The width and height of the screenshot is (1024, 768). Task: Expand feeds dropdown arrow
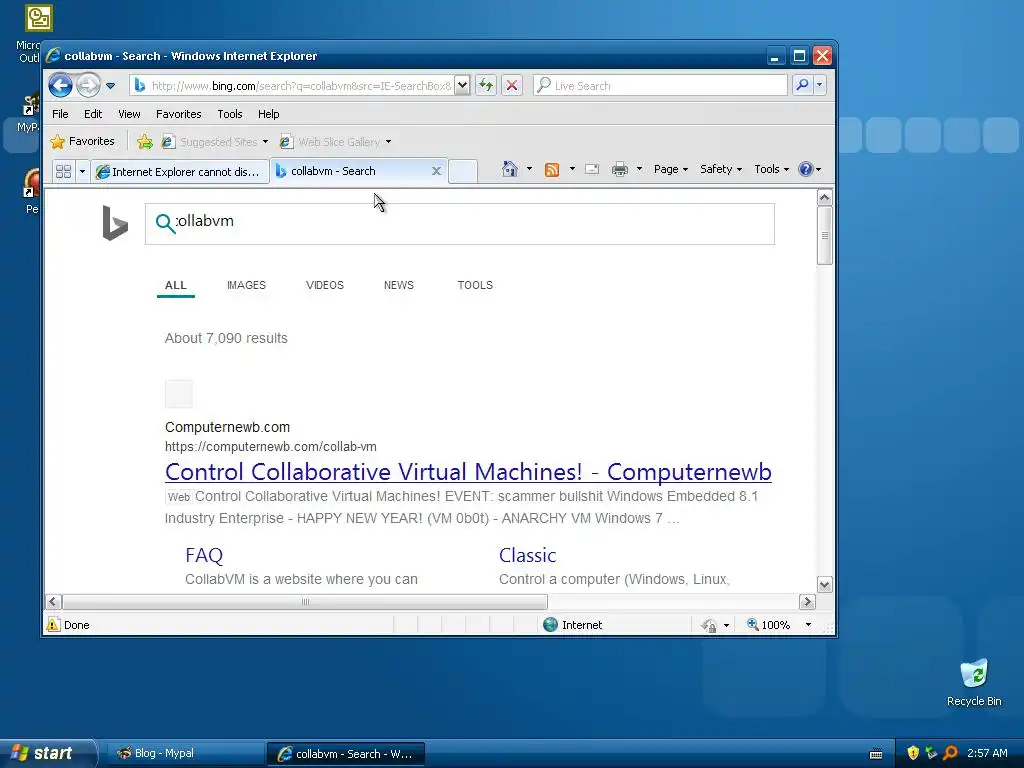(x=572, y=169)
